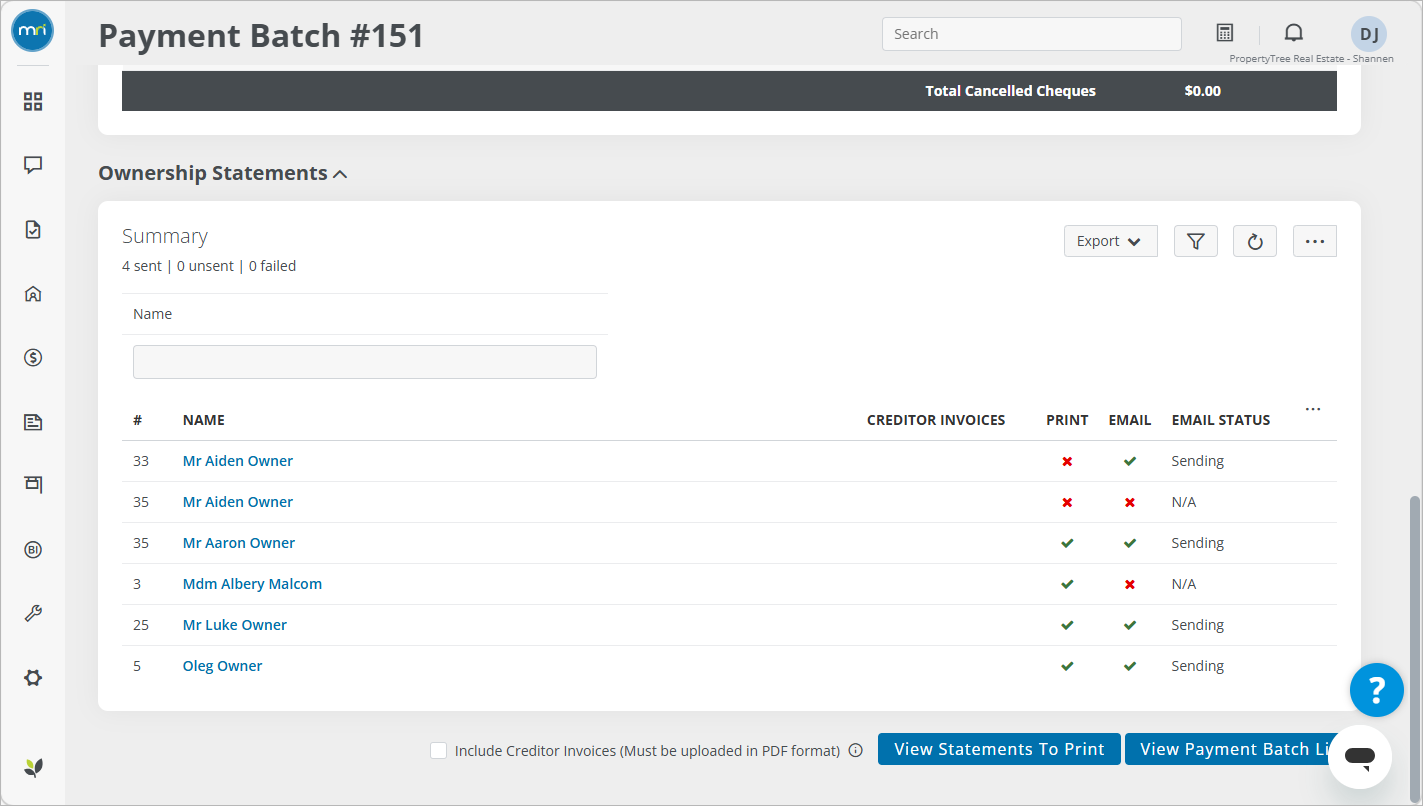Open Mr Aiden Owner link in row 33

[x=238, y=461]
